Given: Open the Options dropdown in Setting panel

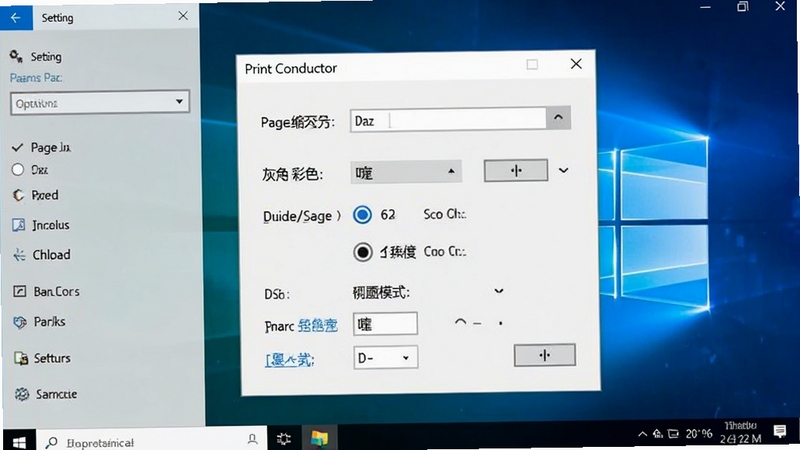Looking at the screenshot, I should [x=99, y=103].
